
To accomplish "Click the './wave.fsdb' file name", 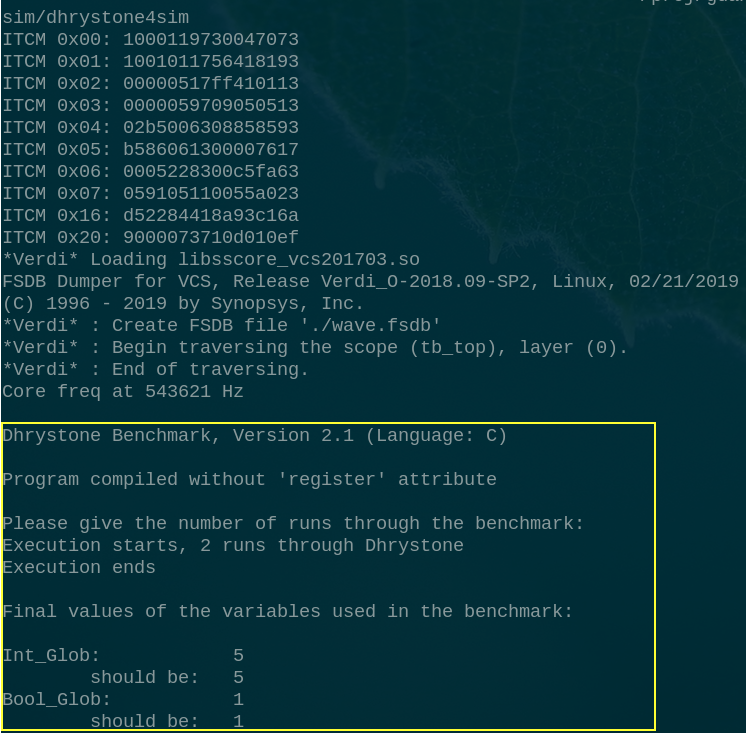I will (x=371, y=325).
